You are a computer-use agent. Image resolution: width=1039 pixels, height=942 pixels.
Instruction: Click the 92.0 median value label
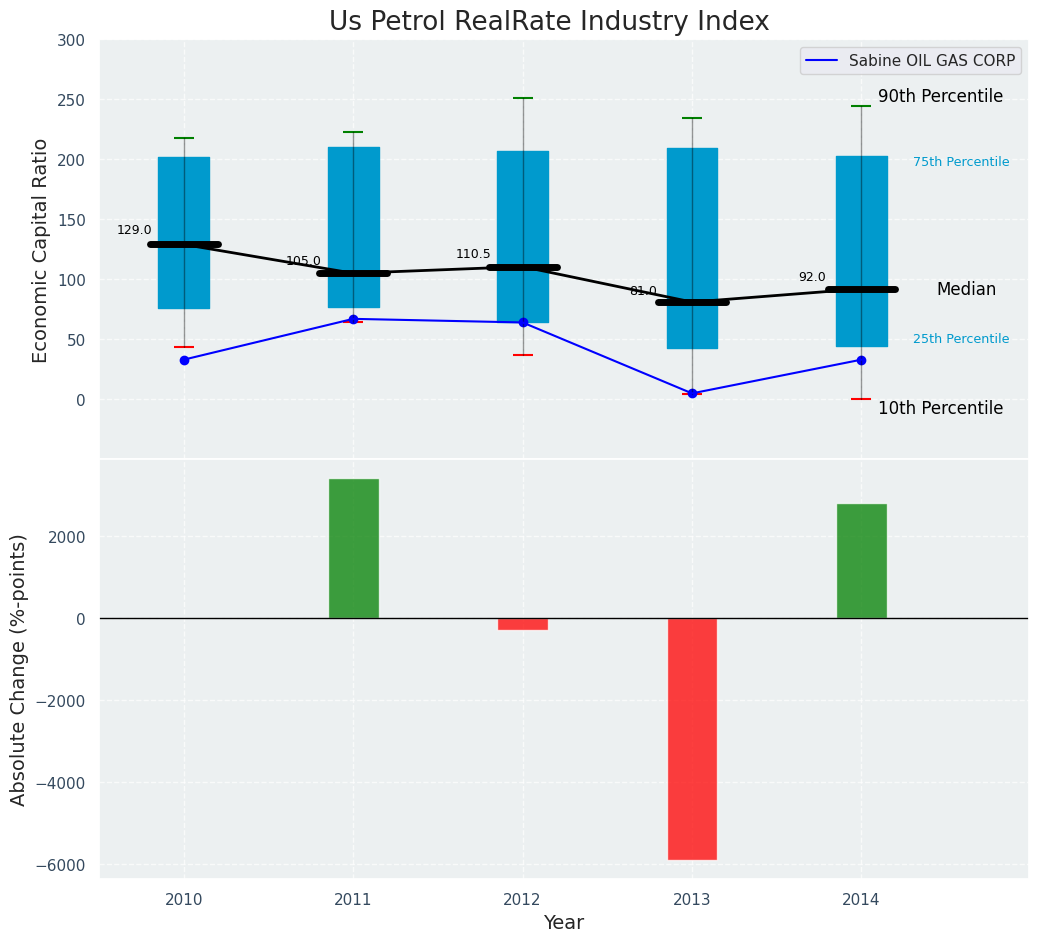811,277
